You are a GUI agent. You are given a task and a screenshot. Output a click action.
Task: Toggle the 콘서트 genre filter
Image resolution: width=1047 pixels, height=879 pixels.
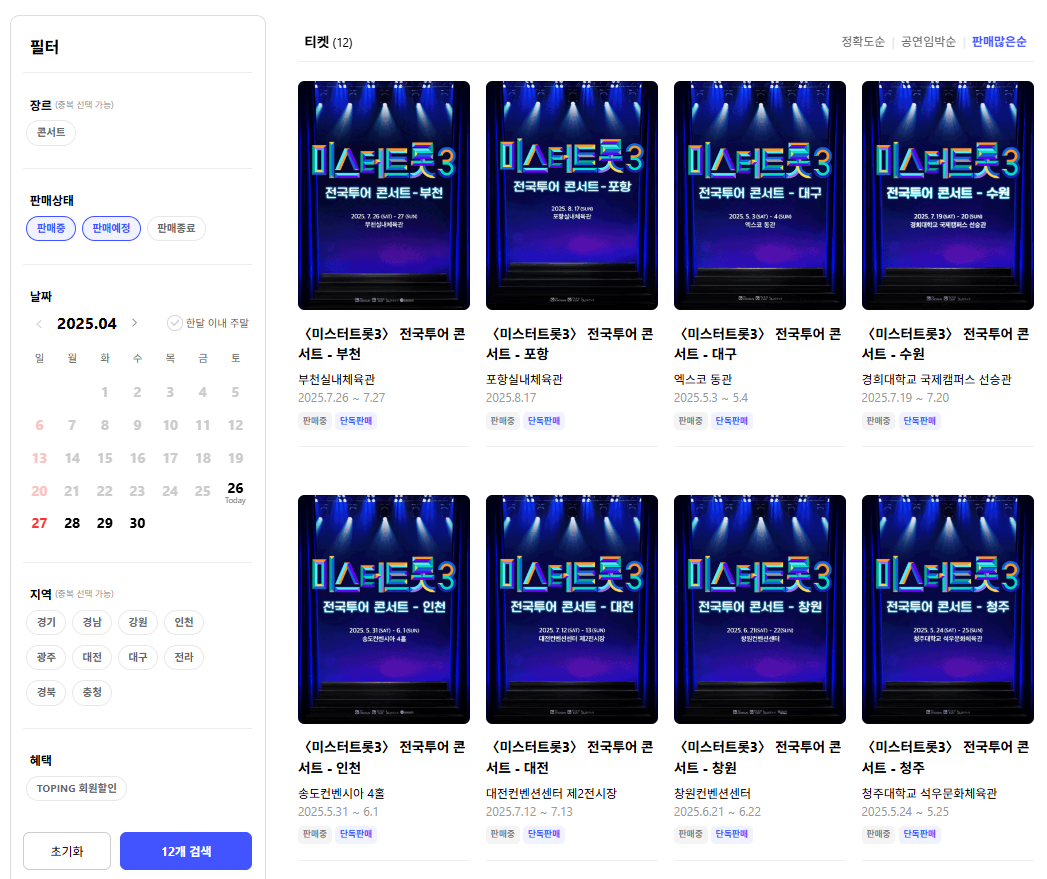pyautogui.click(x=51, y=132)
